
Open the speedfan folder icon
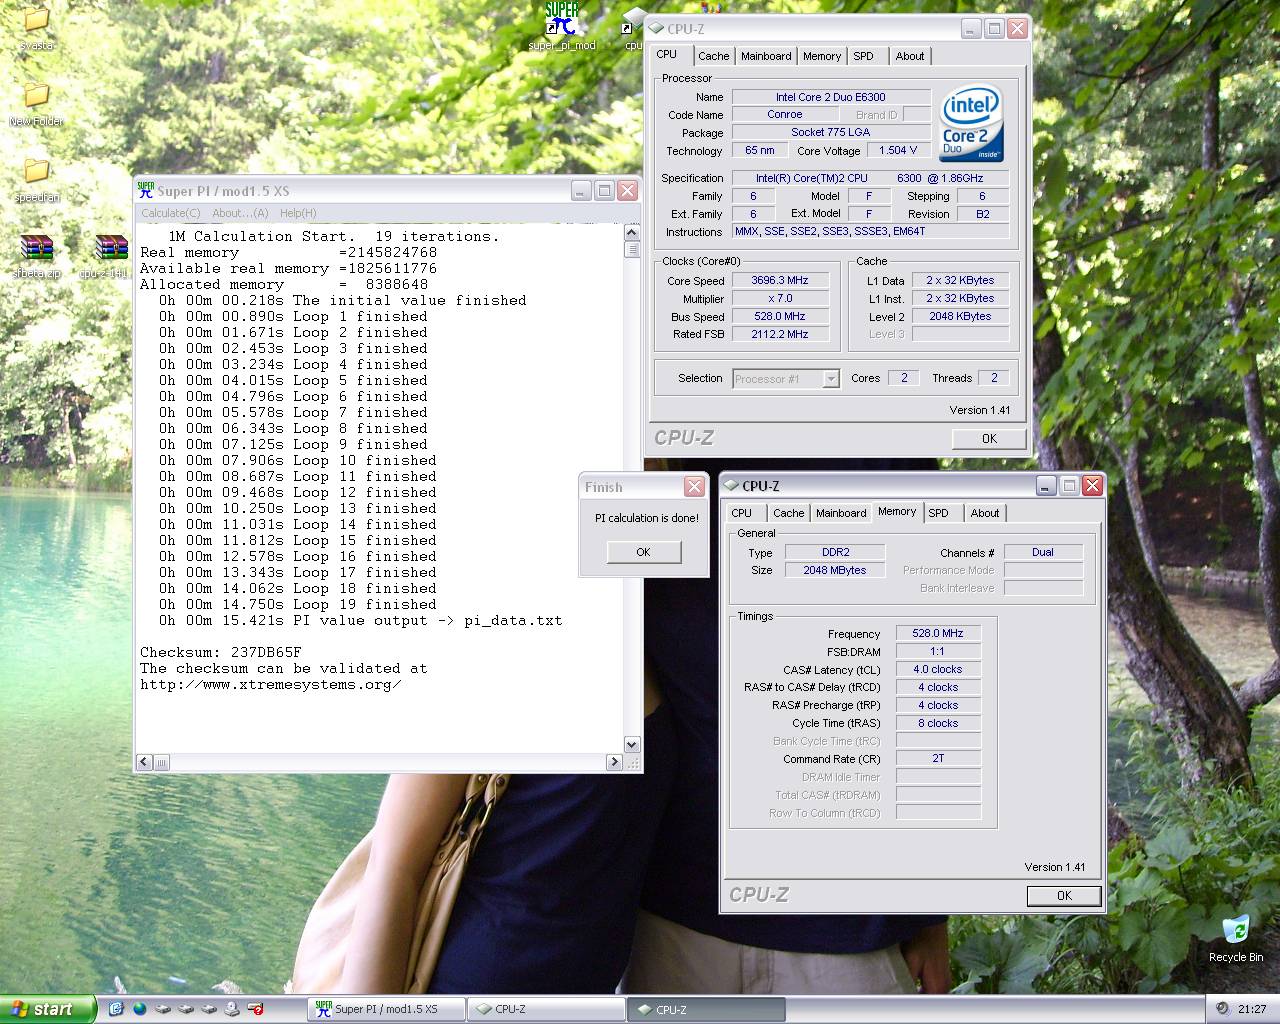pyautogui.click(x=36, y=180)
